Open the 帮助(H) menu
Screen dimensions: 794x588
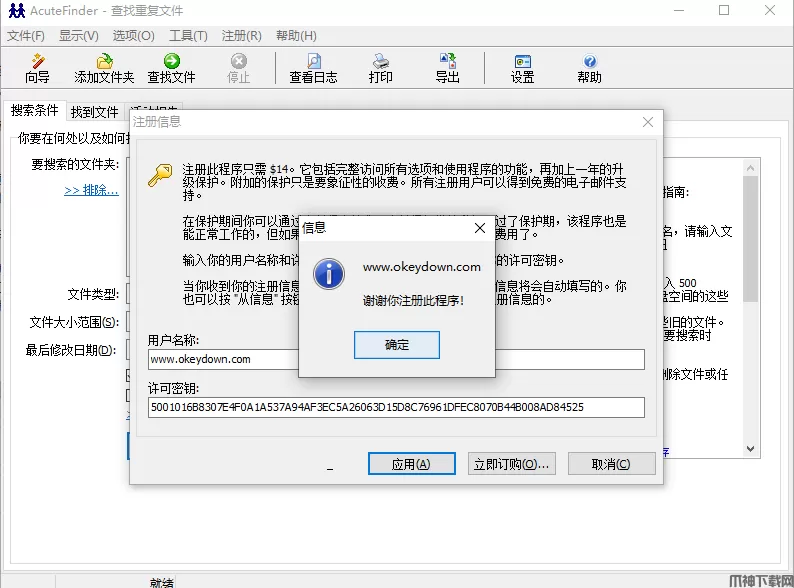point(296,36)
